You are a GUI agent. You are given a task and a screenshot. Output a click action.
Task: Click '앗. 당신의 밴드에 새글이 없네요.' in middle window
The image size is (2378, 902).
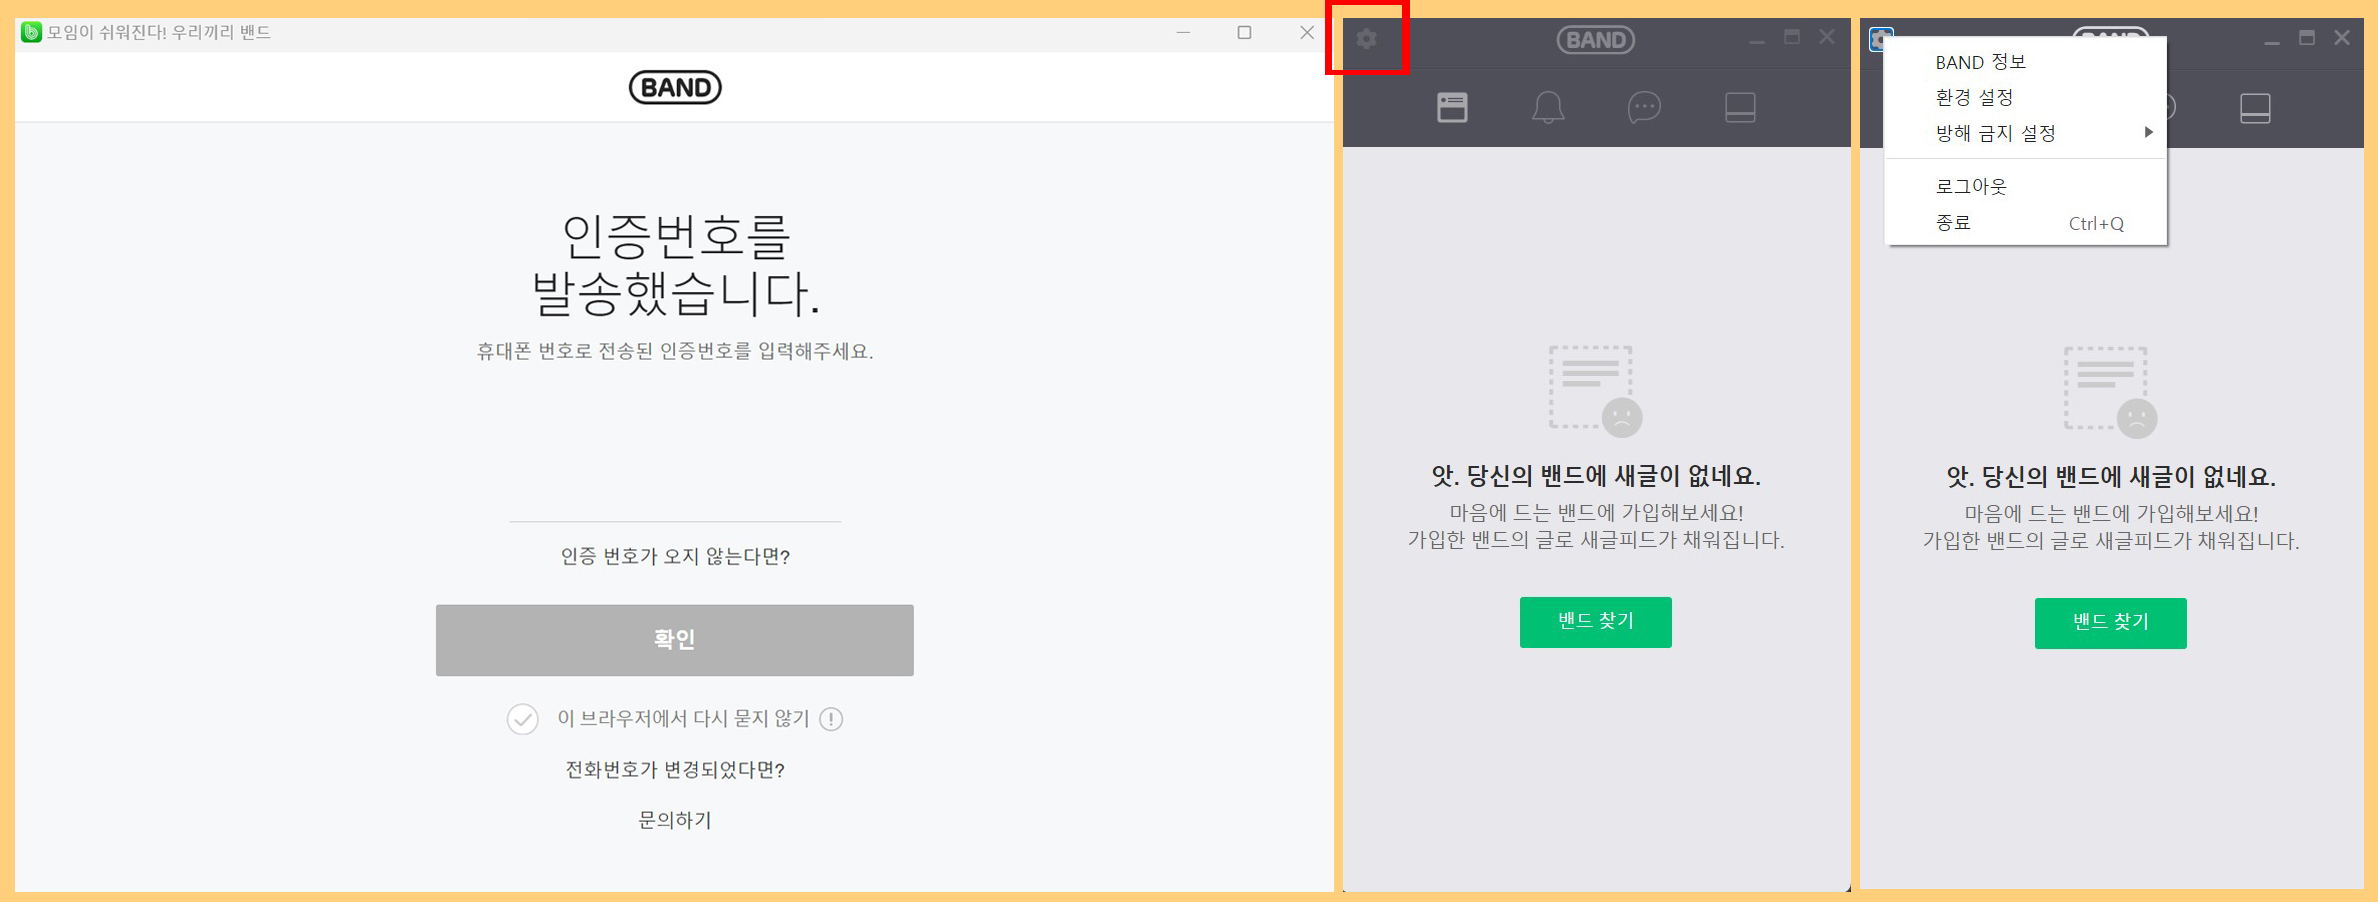point(1595,476)
